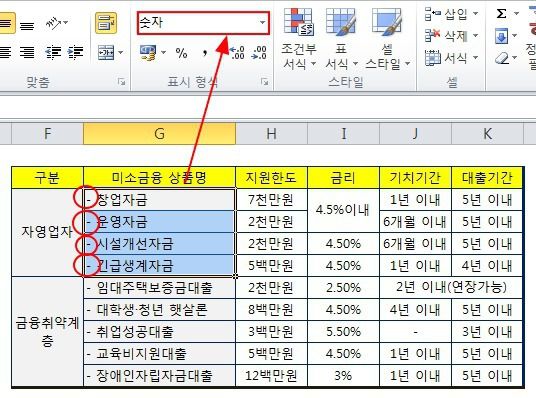Click the 삭제 delete cells button

coord(446,35)
